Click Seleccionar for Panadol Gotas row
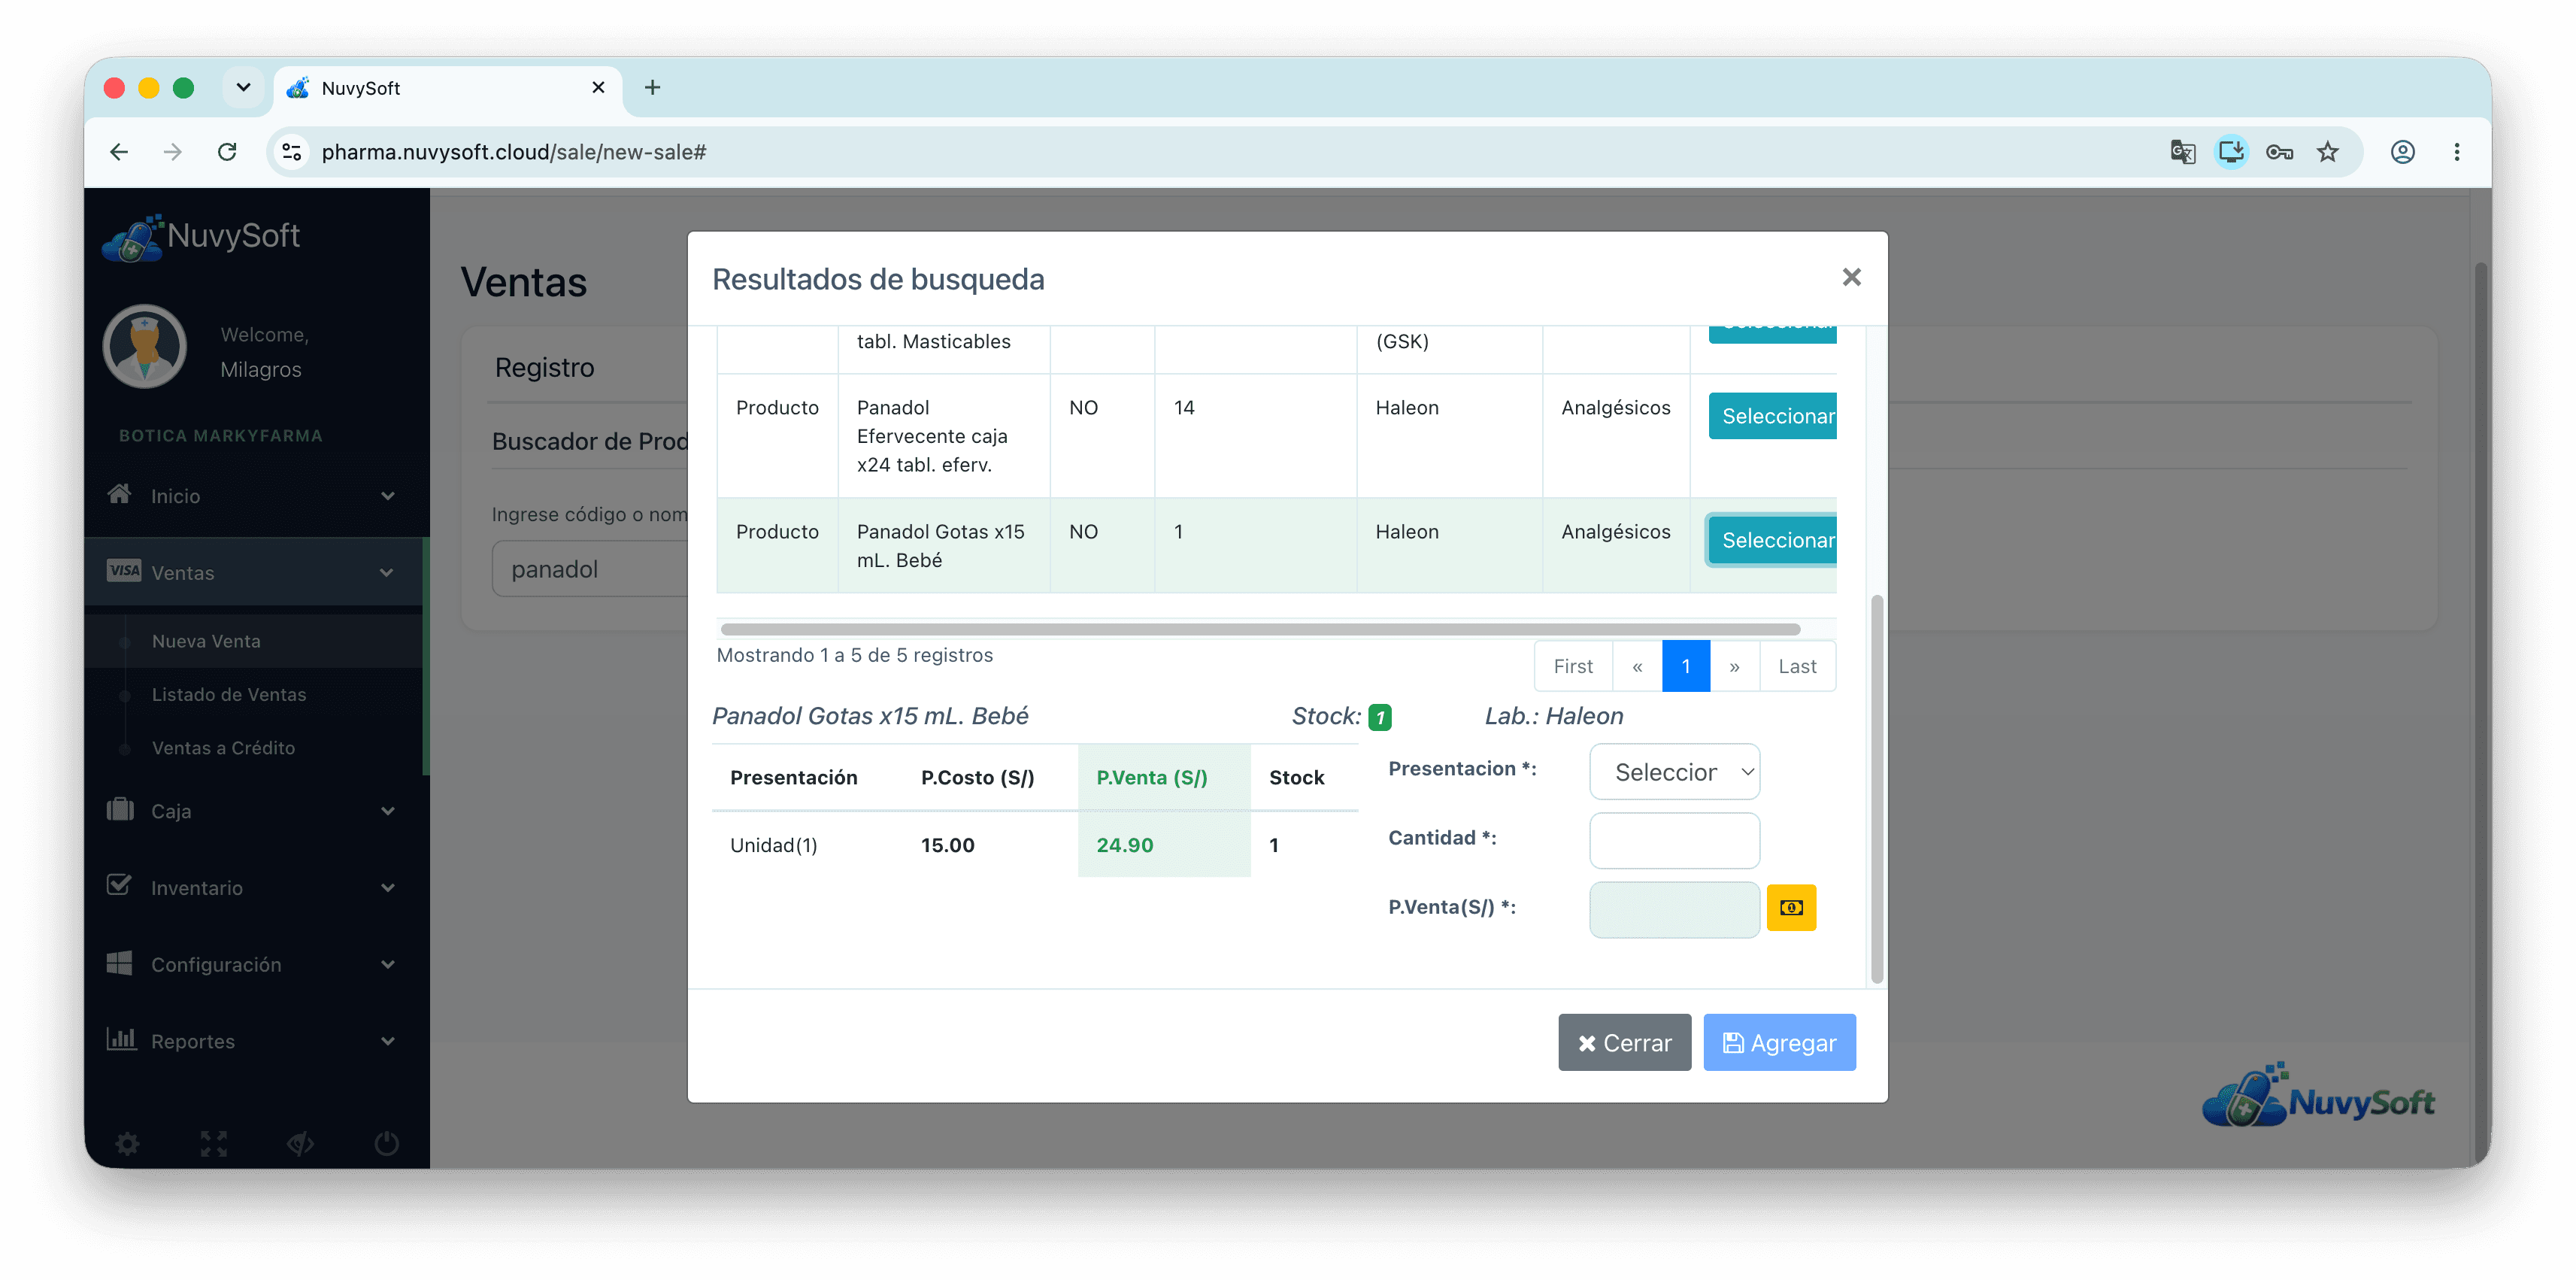This screenshot has height=1280, width=2576. [x=1773, y=540]
